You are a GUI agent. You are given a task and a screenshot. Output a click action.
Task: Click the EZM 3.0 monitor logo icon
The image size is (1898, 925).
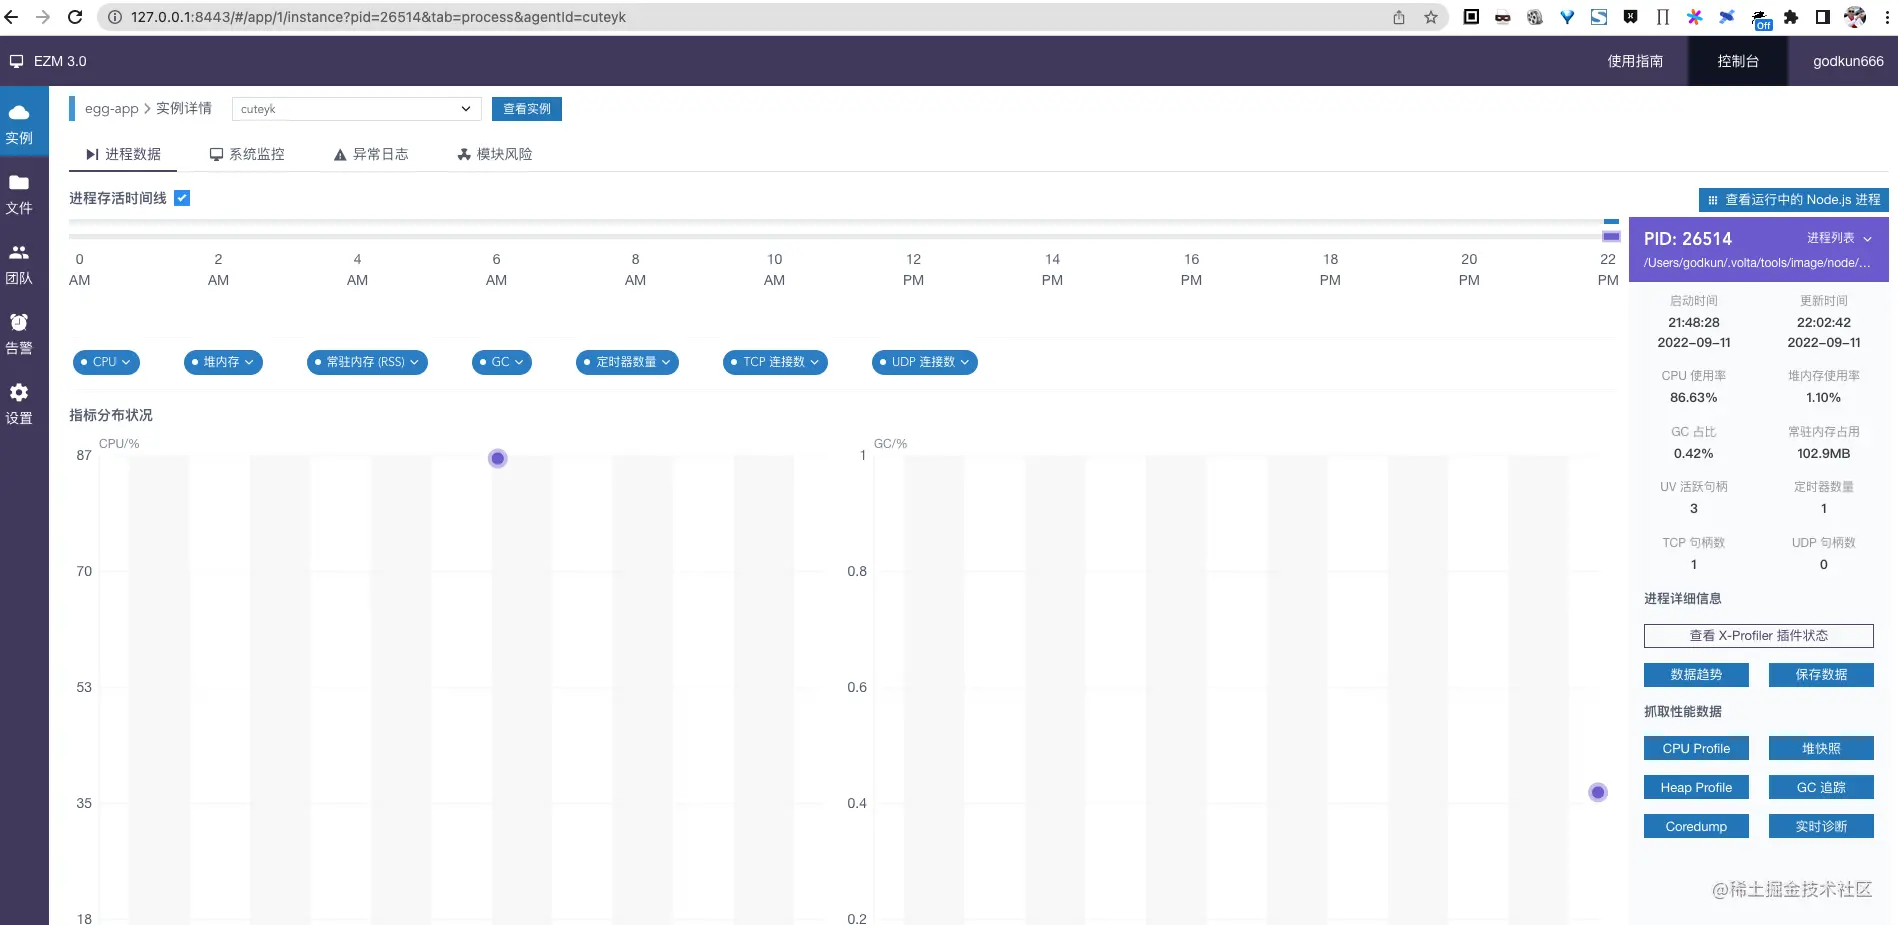16,61
